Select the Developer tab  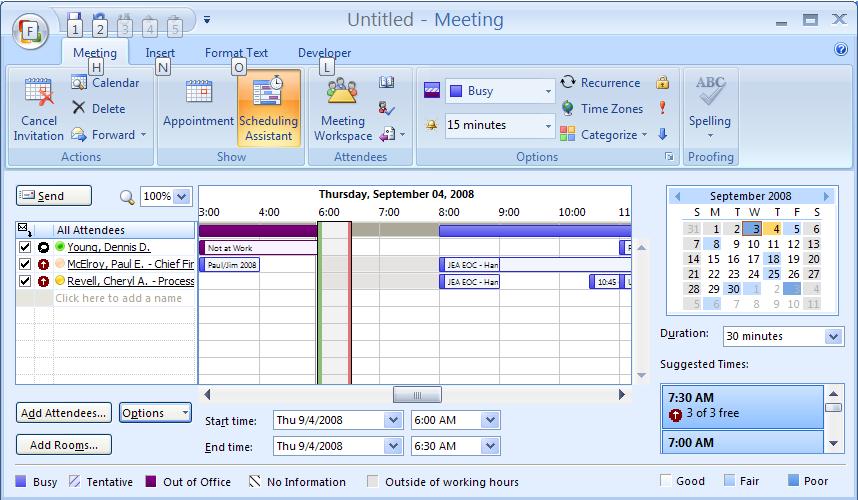point(324,53)
